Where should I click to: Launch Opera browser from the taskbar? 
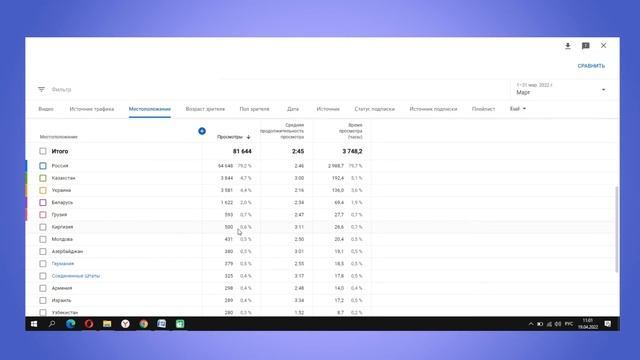tap(89, 324)
